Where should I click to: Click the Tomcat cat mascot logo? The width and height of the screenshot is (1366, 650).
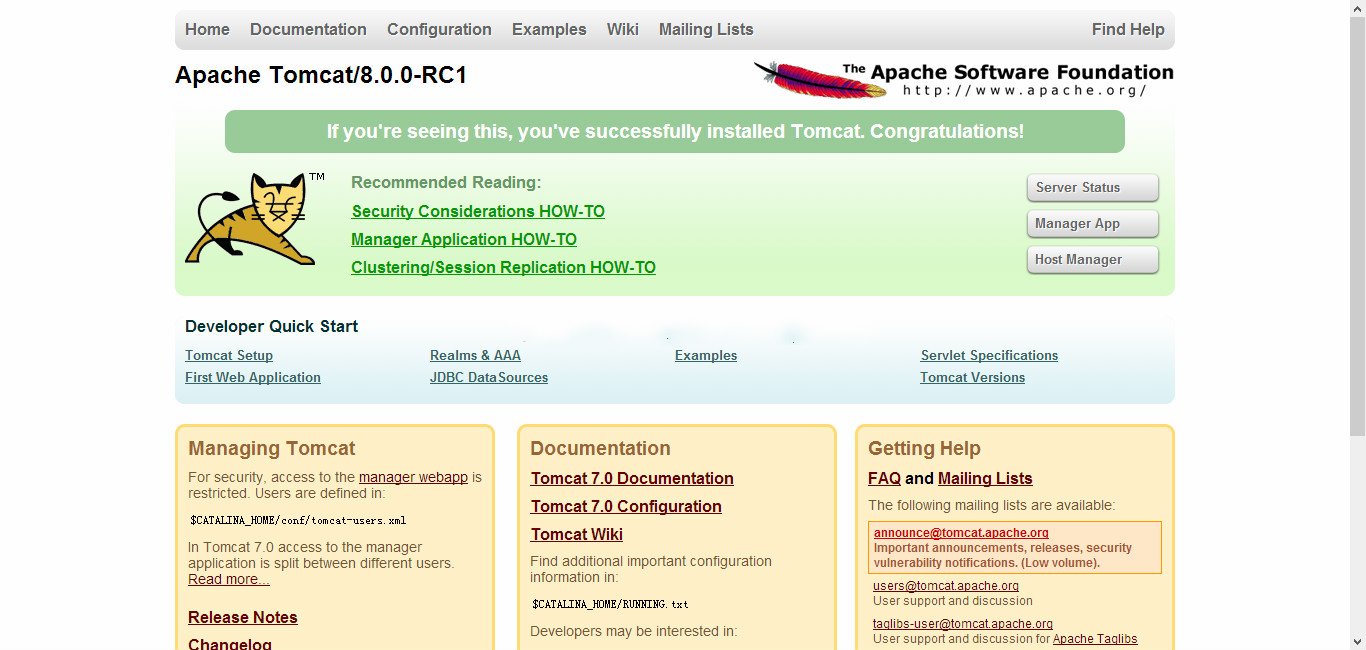250,218
